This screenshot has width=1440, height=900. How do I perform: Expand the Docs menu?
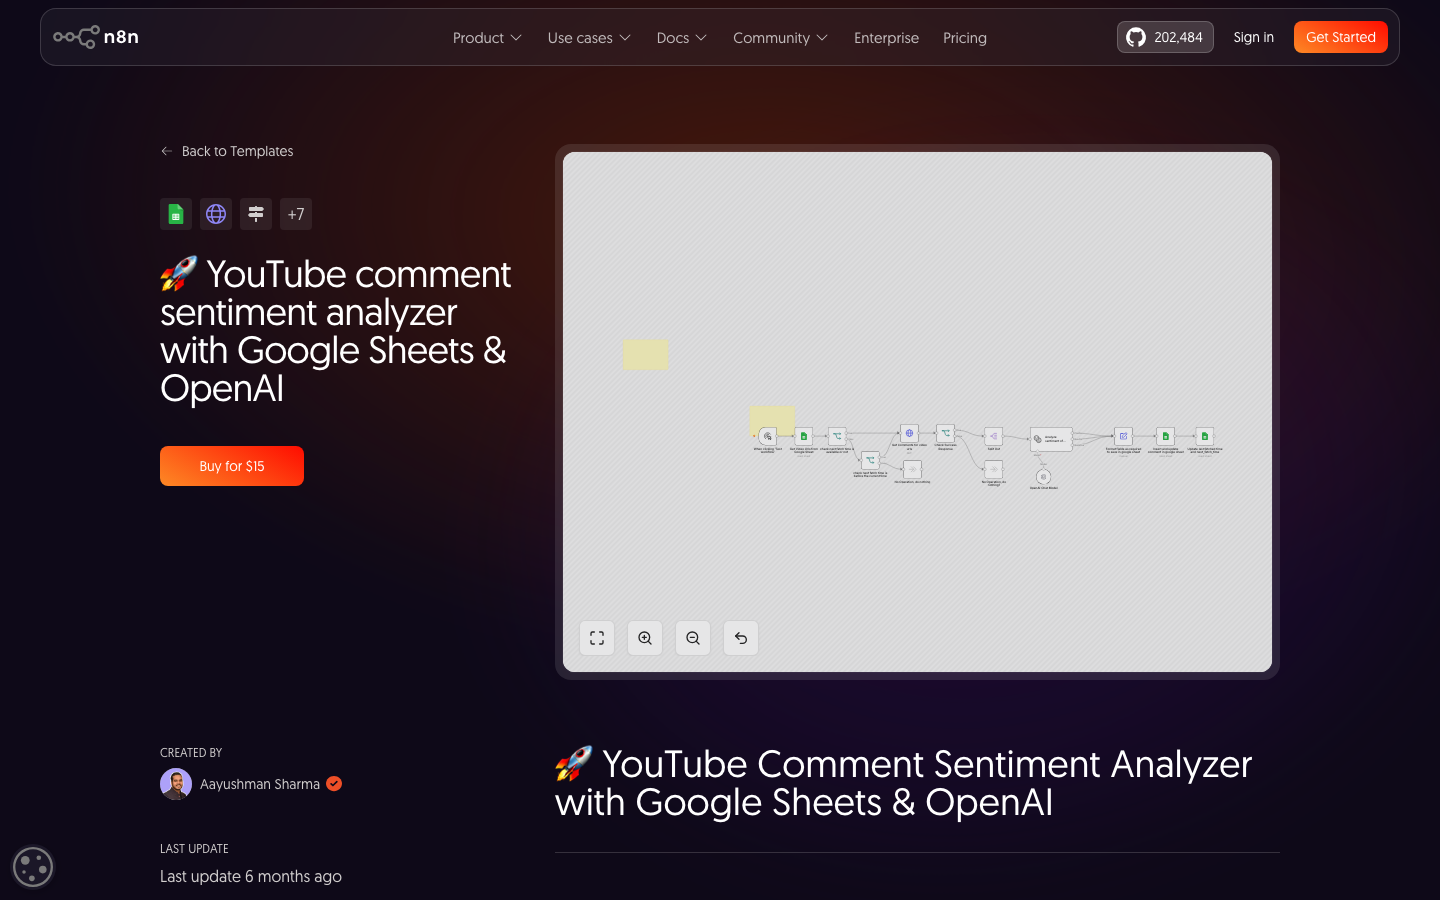click(x=682, y=38)
